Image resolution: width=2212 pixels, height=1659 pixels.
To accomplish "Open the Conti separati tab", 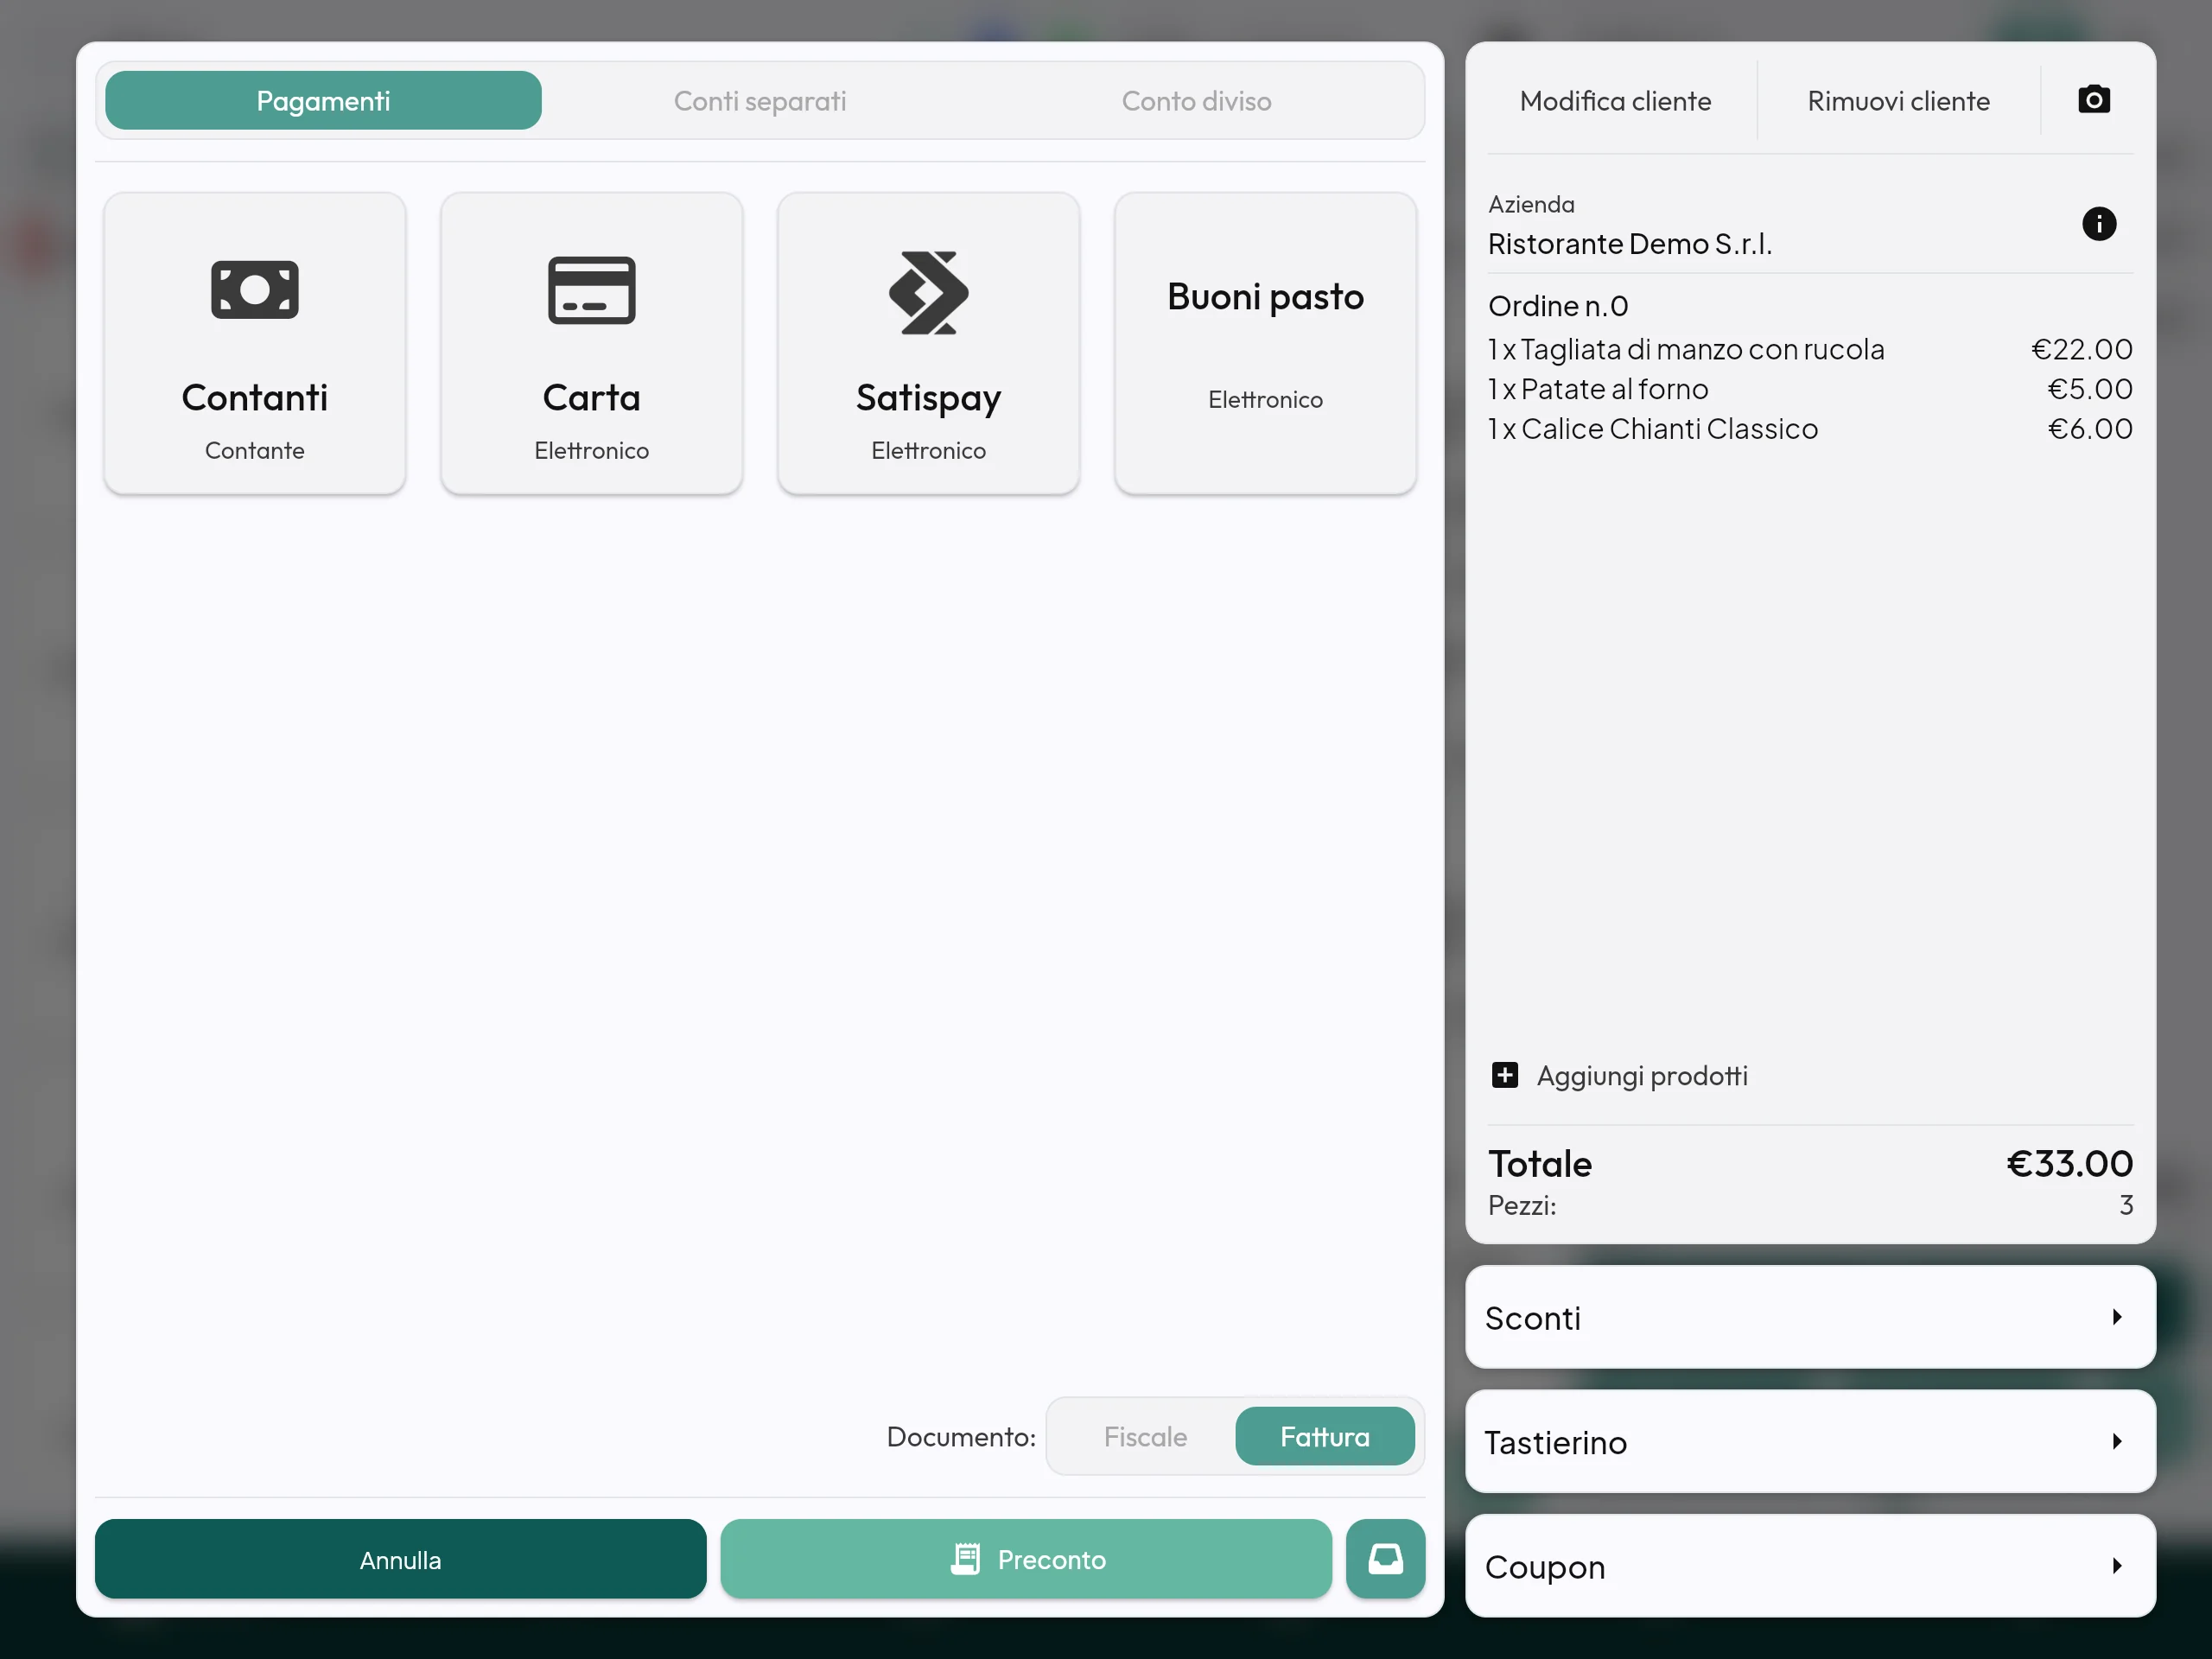I will 760,100.
